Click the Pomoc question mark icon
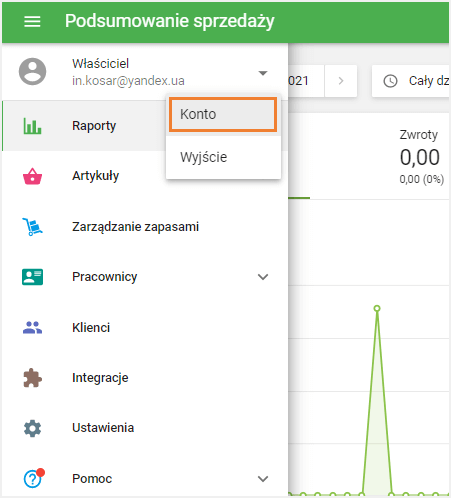The height and width of the screenshot is (498, 451). pyautogui.click(x=33, y=478)
